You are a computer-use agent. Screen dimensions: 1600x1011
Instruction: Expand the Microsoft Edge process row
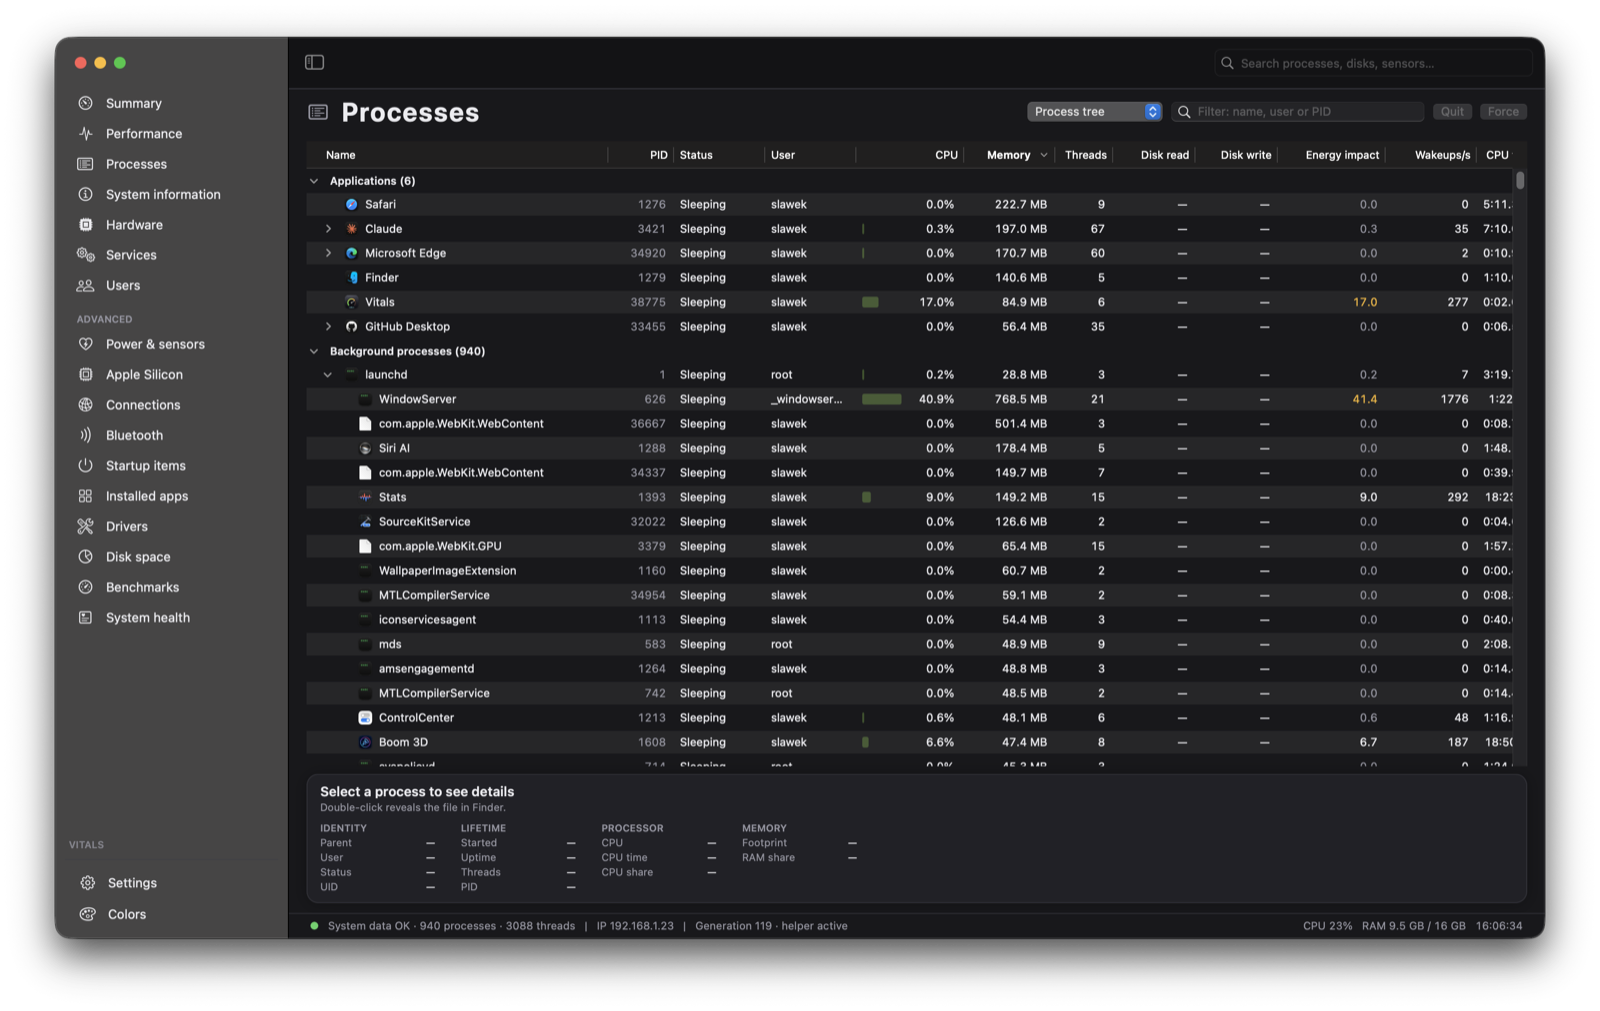[x=328, y=253]
